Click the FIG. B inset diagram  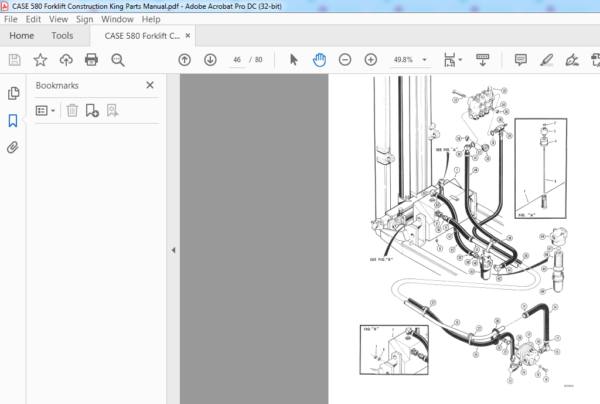point(394,350)
